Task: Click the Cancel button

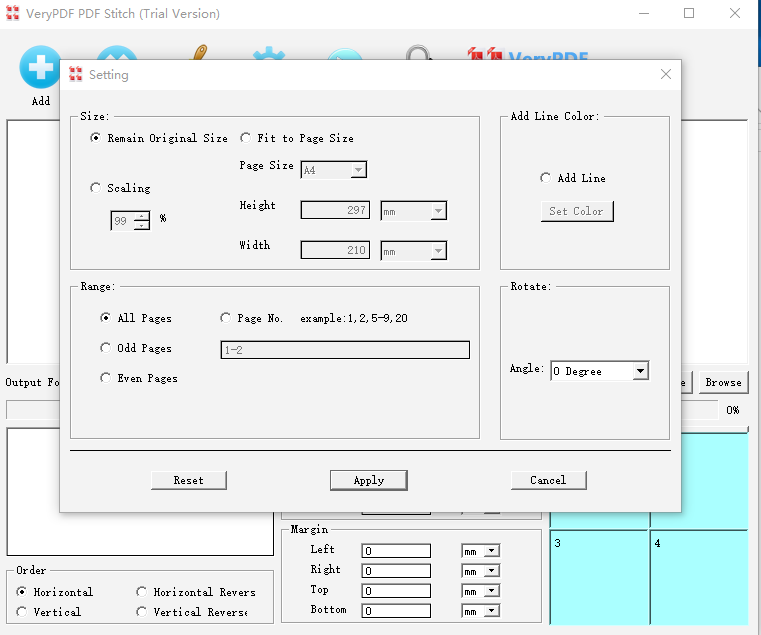Action: pyautogui.click(x=548, y=480)
